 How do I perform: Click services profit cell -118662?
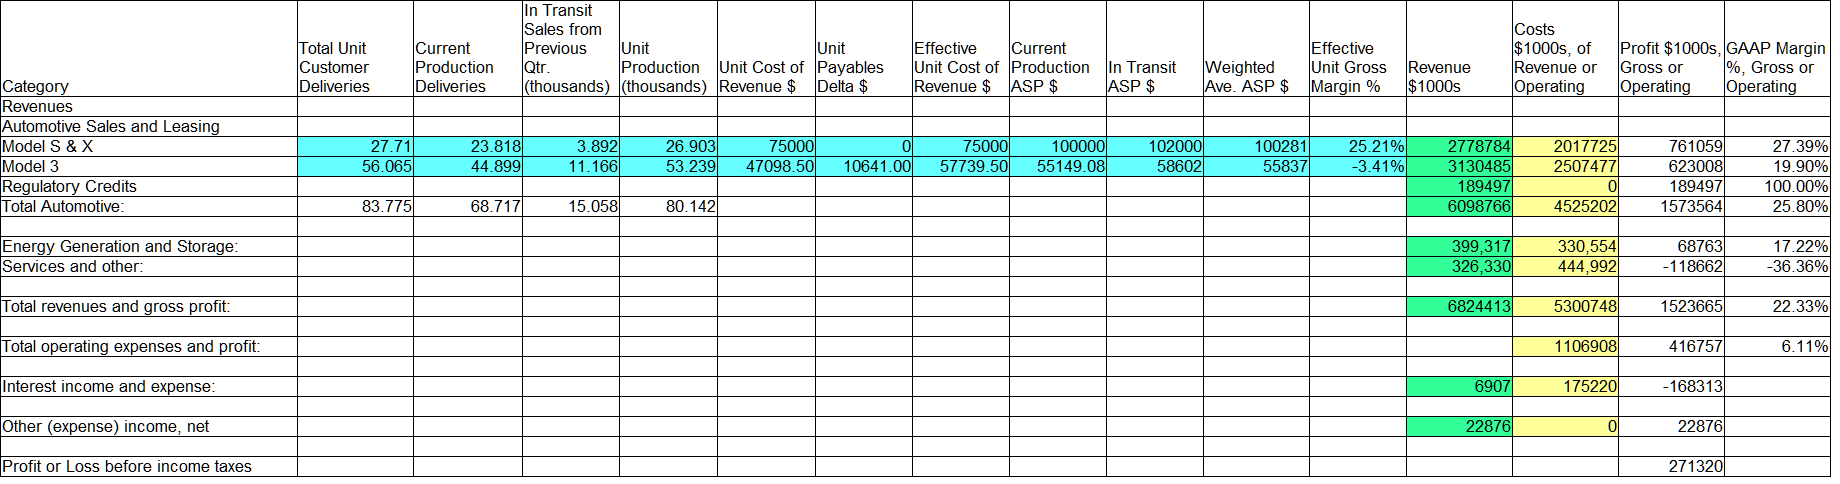click(1672, 267)
